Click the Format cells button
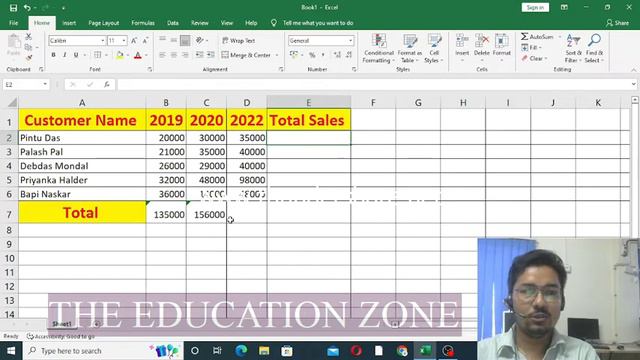Screen dimensions: 640x360 point(502,48)
